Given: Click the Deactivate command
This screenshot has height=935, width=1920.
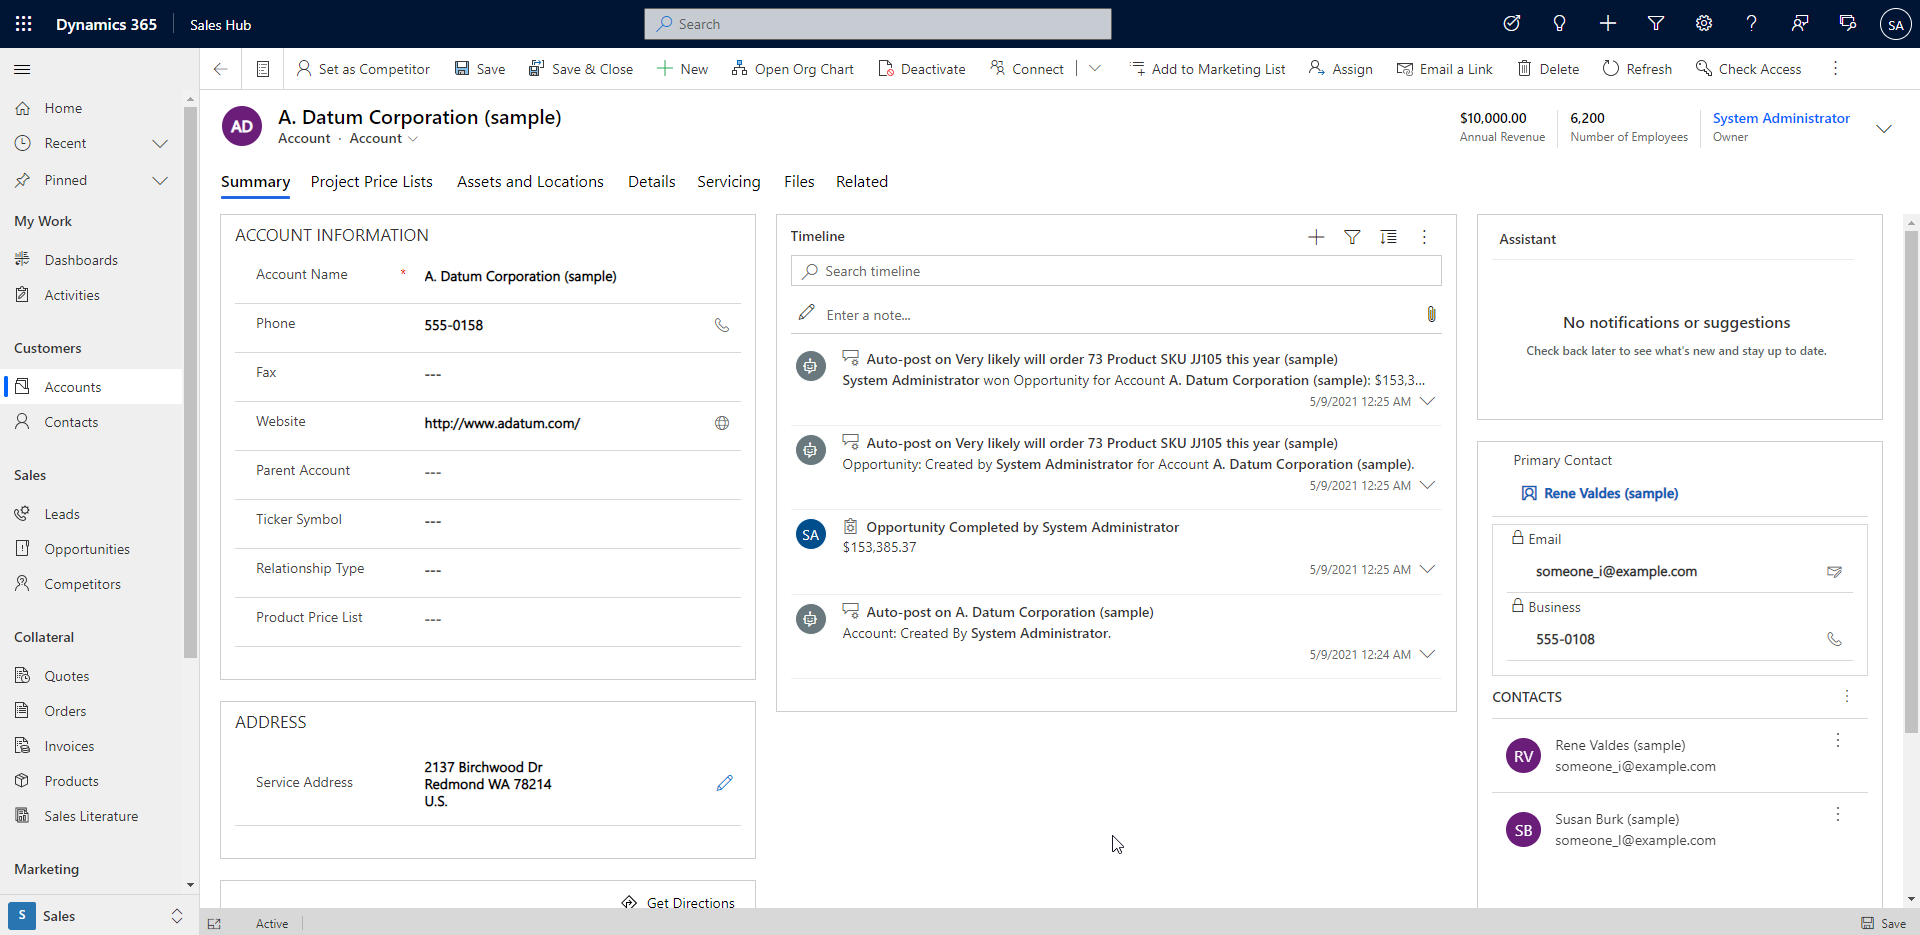Looking at the screenshot, I should [x=922, y=69].
